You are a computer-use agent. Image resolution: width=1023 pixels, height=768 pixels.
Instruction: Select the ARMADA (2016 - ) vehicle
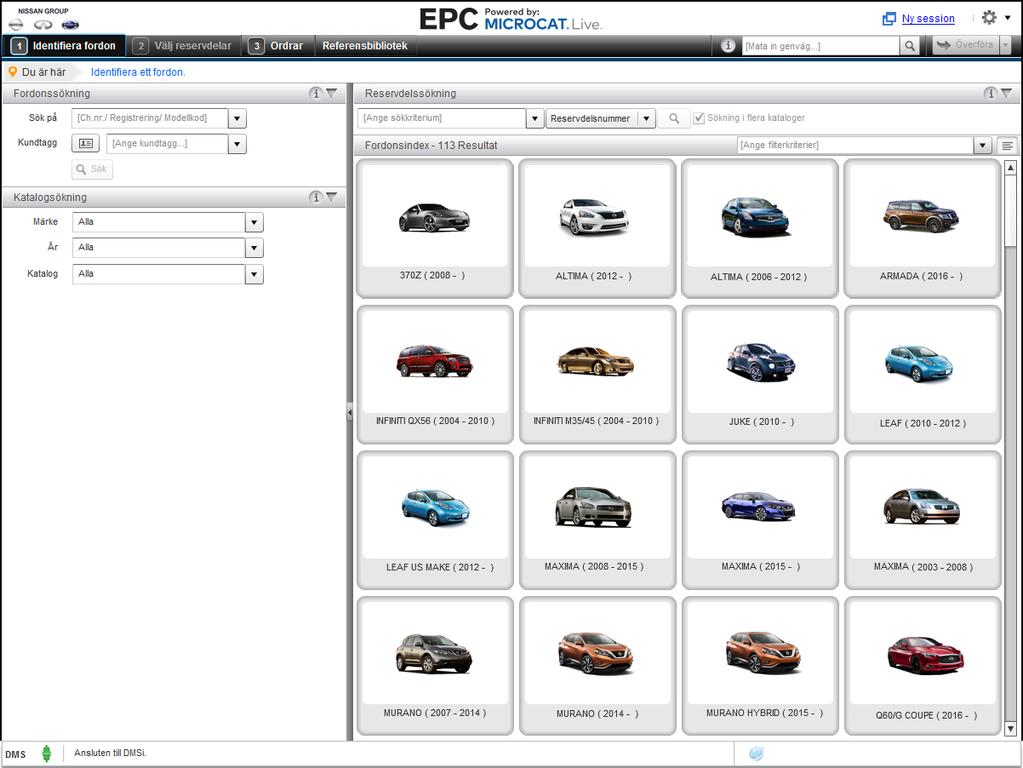[x=923, y=228]
